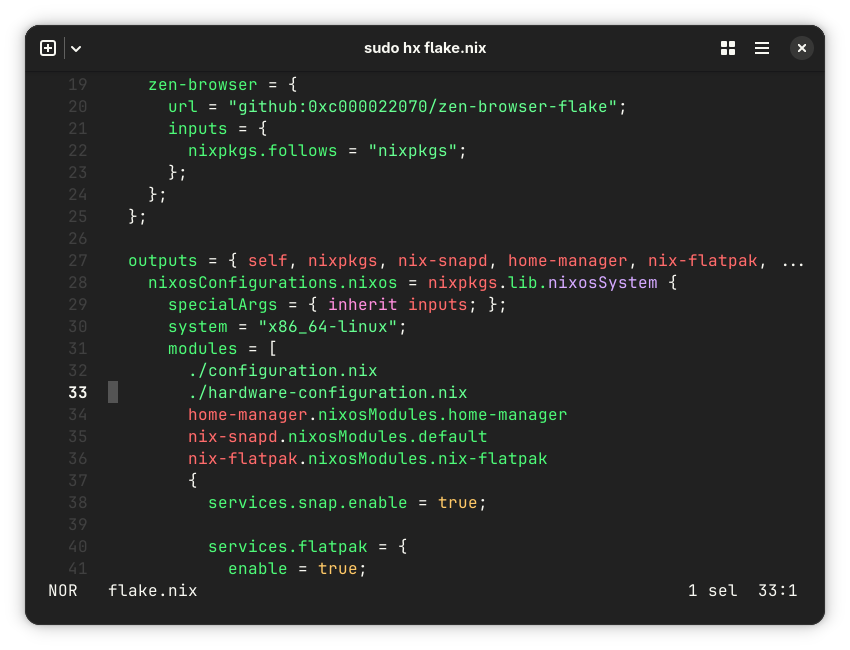Screen dimensions: 850x650
Task: Click the 'inherit' keyword in specialArgs
Action: click(362, 304)
